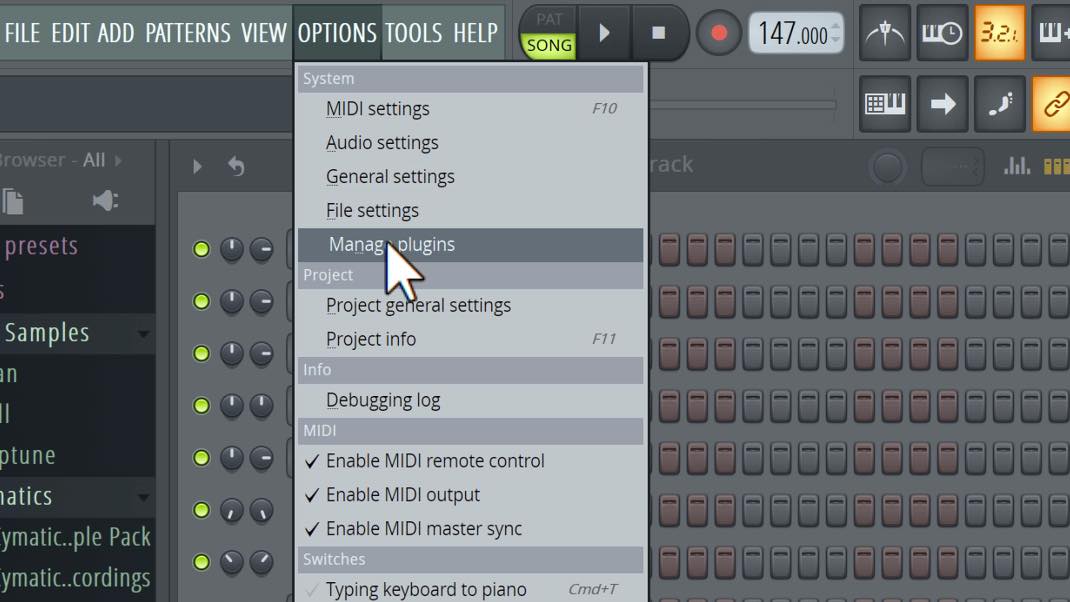The height and width of the screenshot is (602, 1070).
Task: Click the browser speaker icon
Action: [106, 201]
